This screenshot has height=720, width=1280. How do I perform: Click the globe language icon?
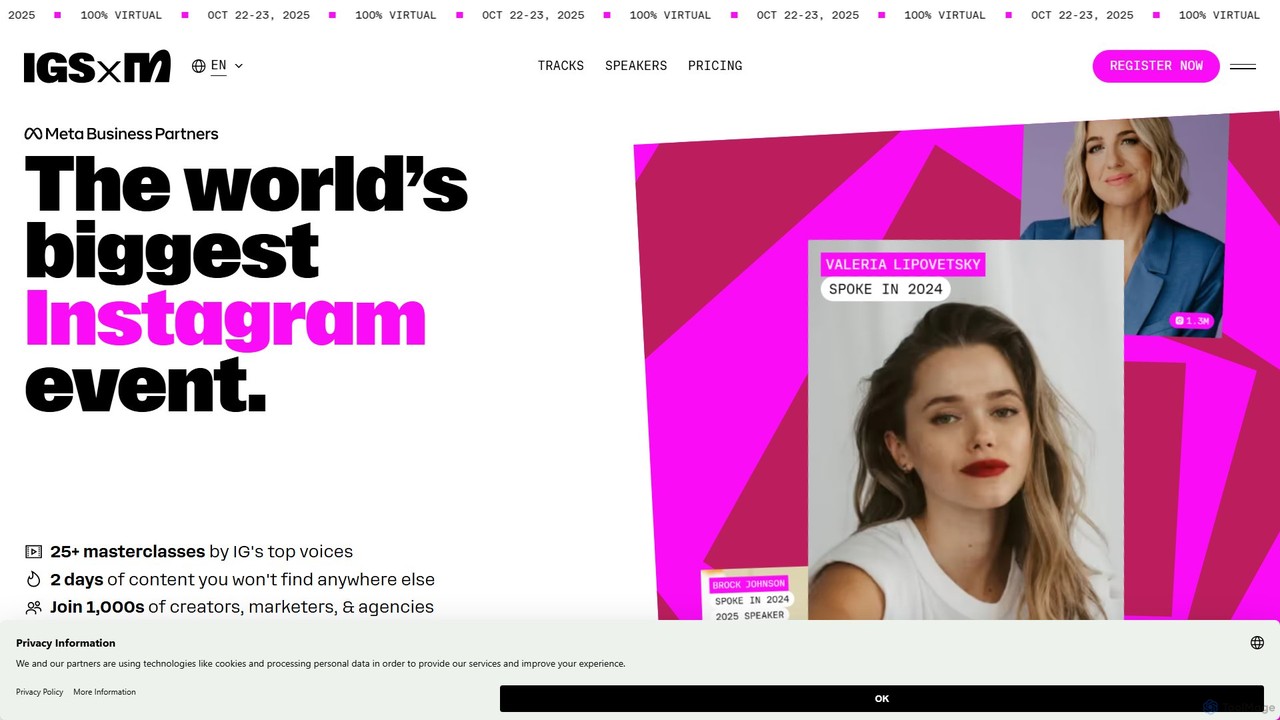pyautogui.click(x=199, y=66)
